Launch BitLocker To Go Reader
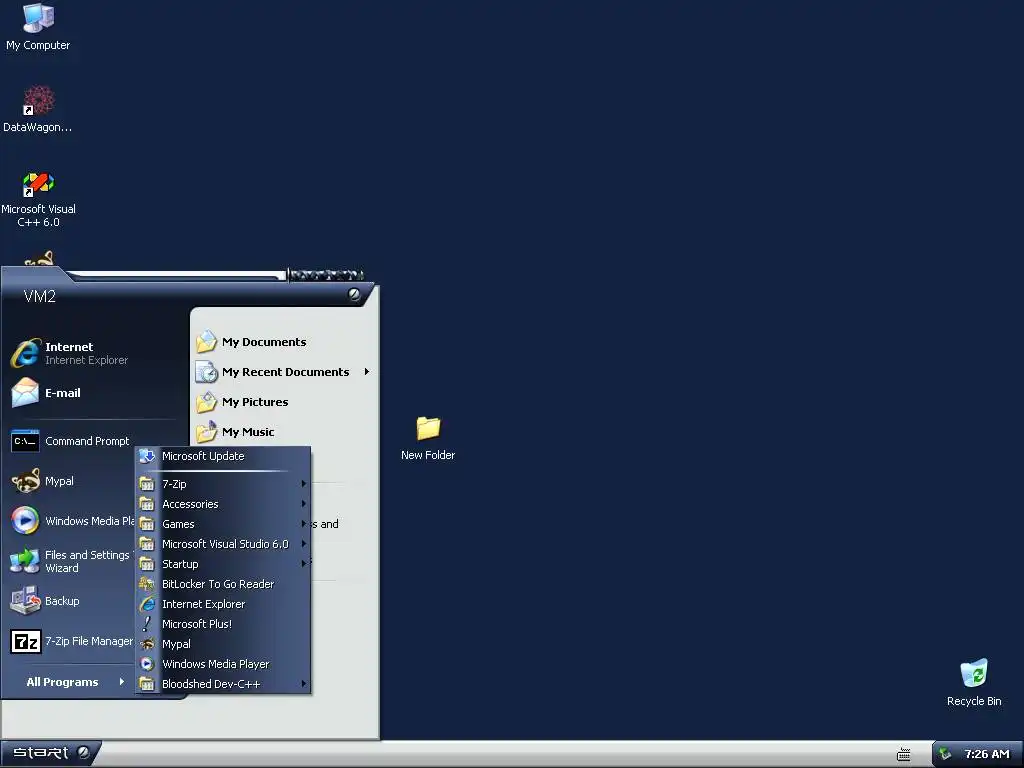Image resolution: width=1024 pixels, height=768 pixels. pos(223,584)
